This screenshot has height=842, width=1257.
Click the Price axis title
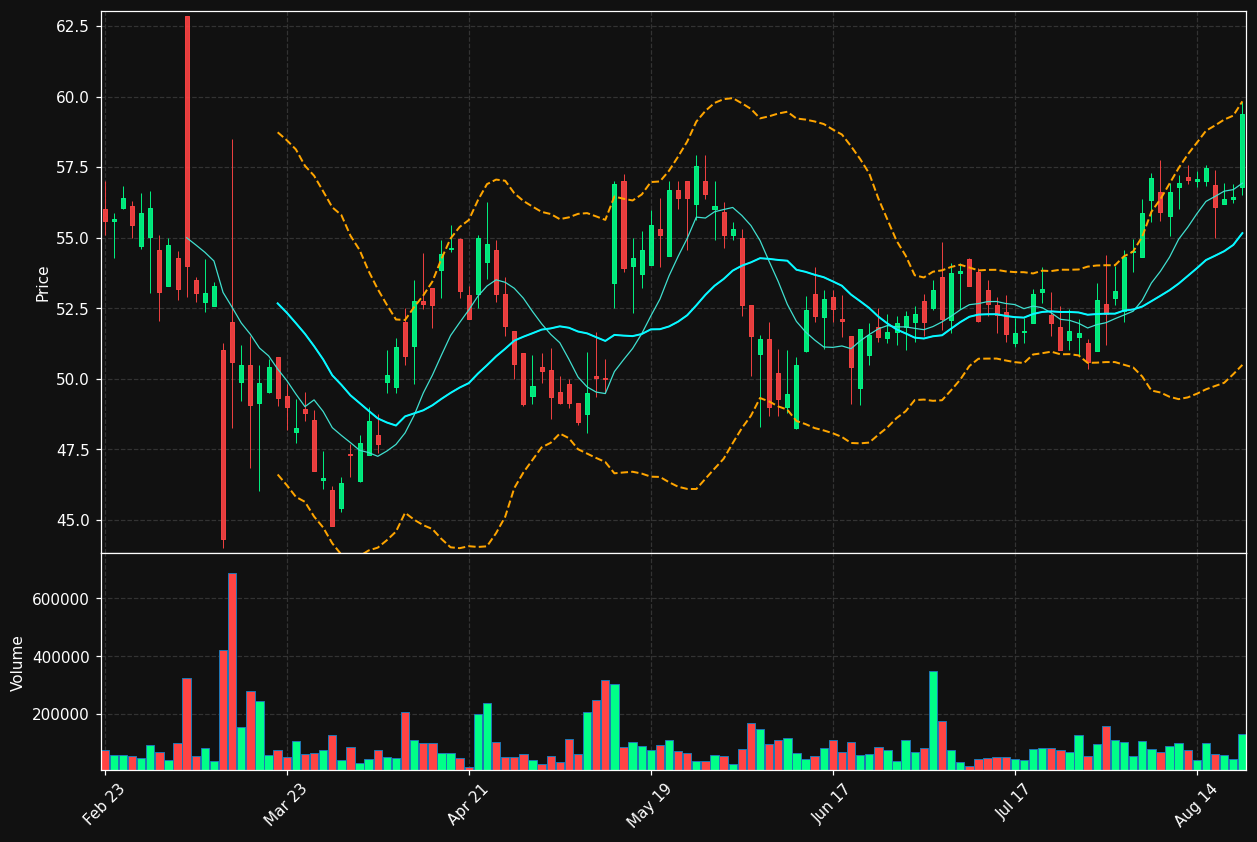(x=43, y=283)
